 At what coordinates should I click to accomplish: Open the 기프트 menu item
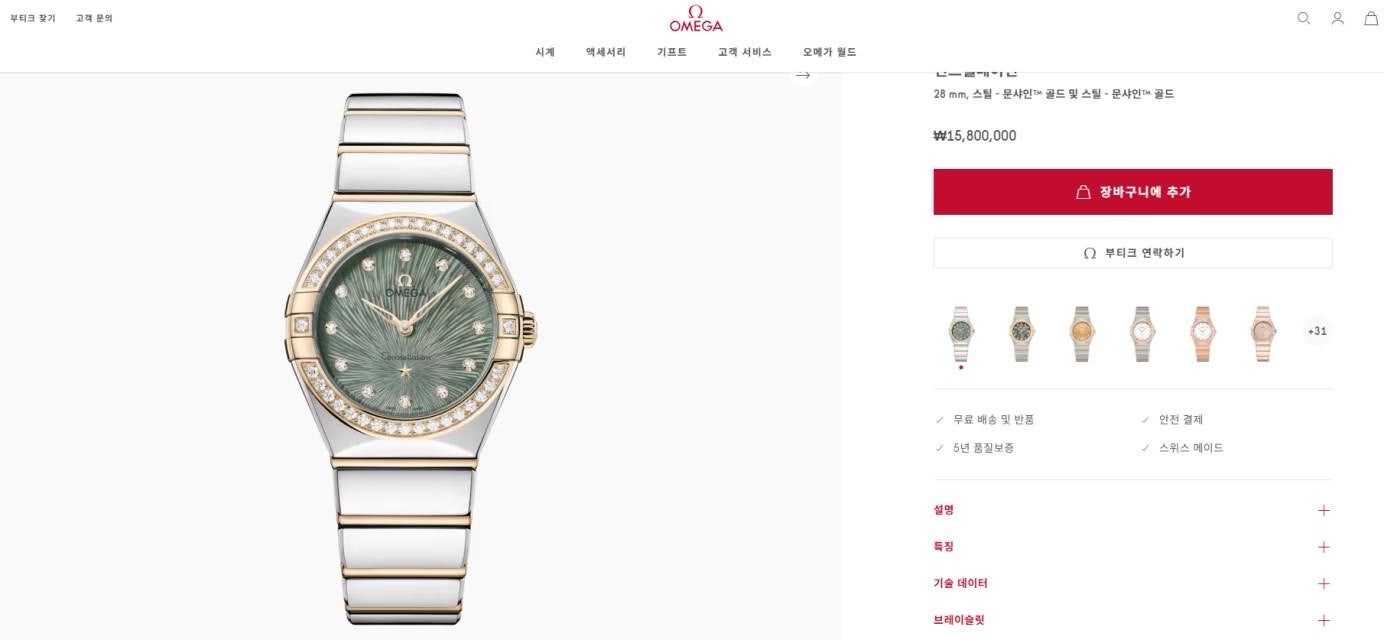672,52
